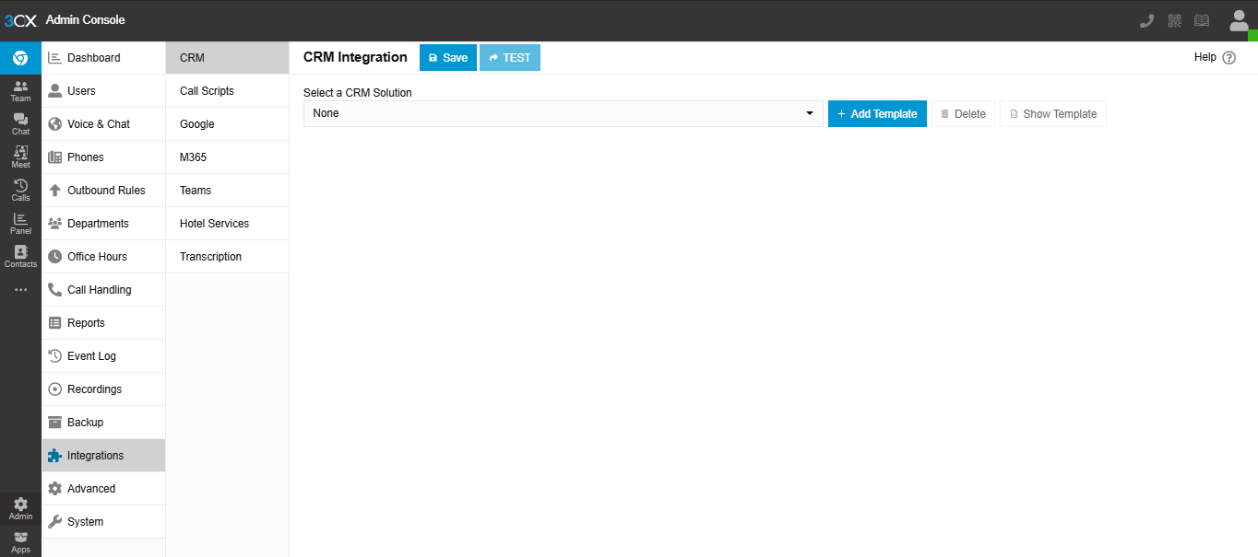The width and height of the screenshot is (1258, 557).
Task: Open the Team icon in left rail
Action: coord(20,90)
